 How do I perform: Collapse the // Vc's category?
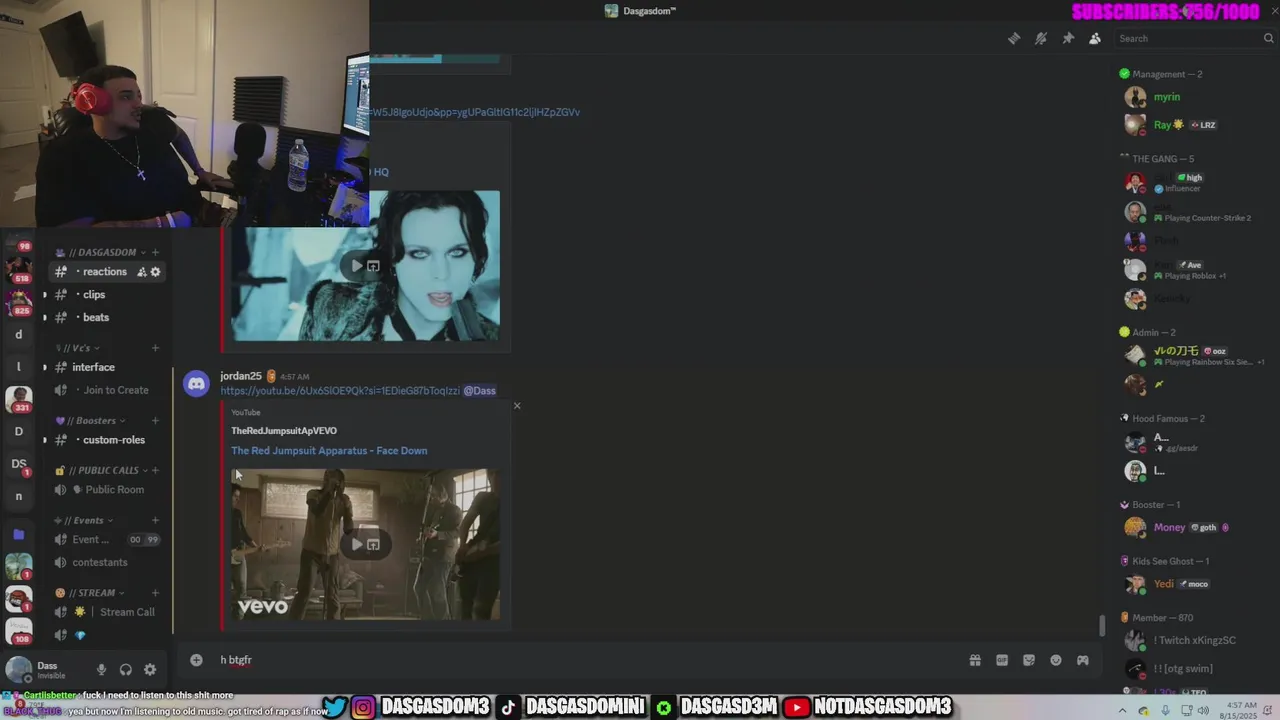click(77, 348)
